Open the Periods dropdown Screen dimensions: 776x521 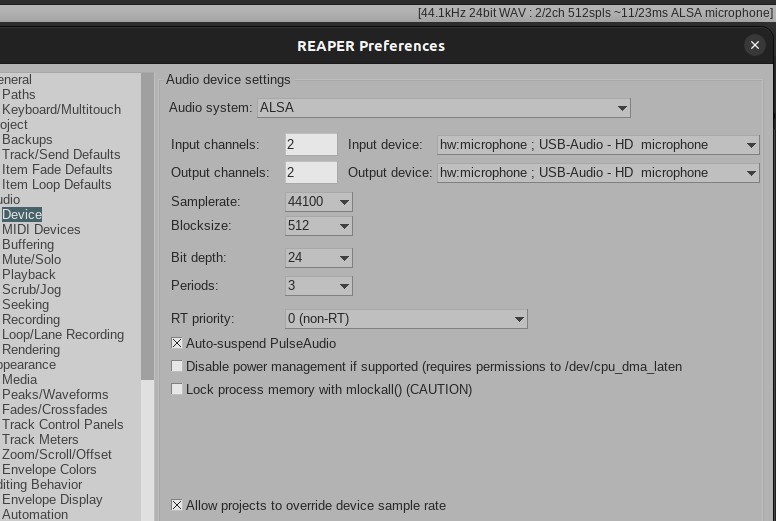tap(319, 285)
